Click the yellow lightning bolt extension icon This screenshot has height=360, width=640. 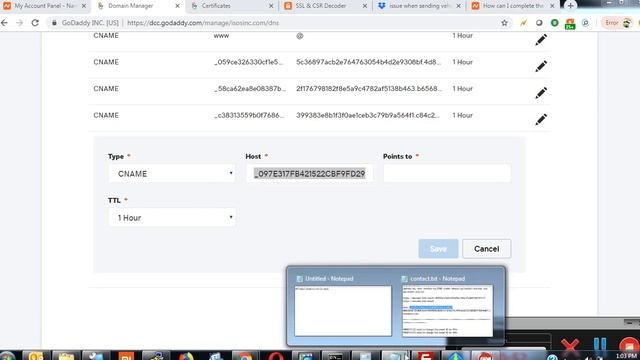(523, 23)
